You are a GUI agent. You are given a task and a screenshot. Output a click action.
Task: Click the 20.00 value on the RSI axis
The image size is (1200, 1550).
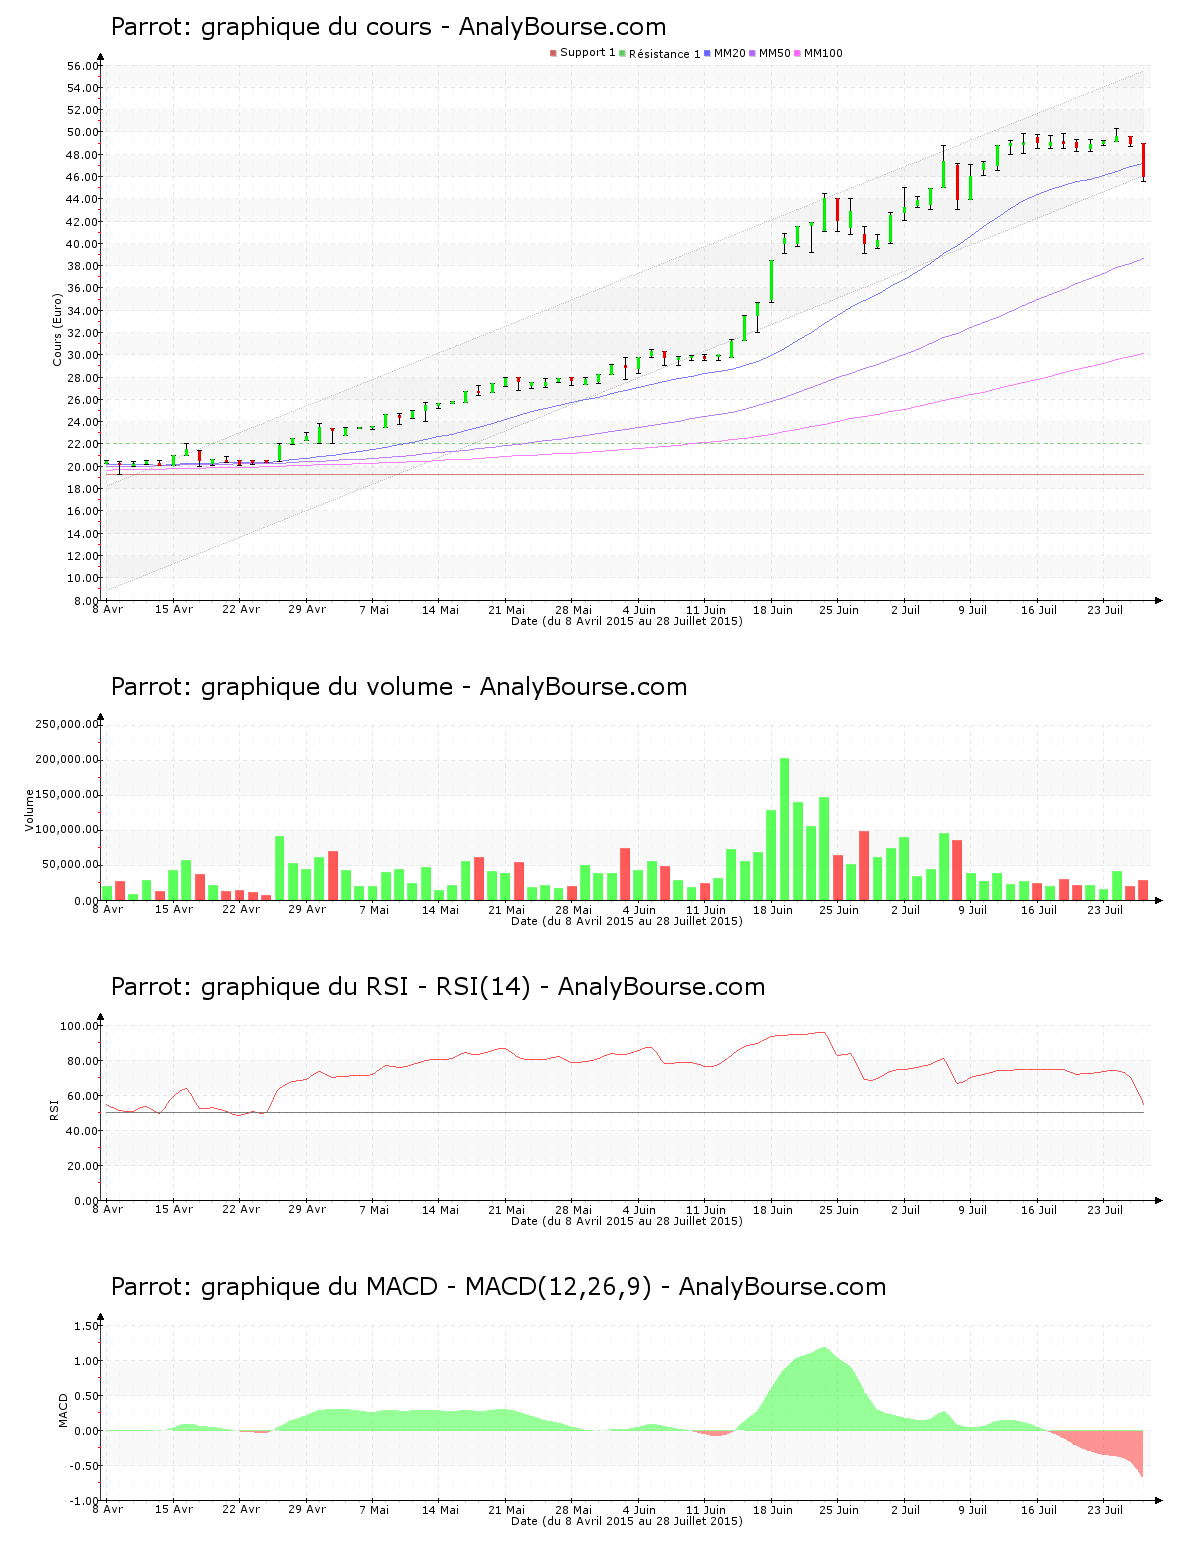point(83,1166)
